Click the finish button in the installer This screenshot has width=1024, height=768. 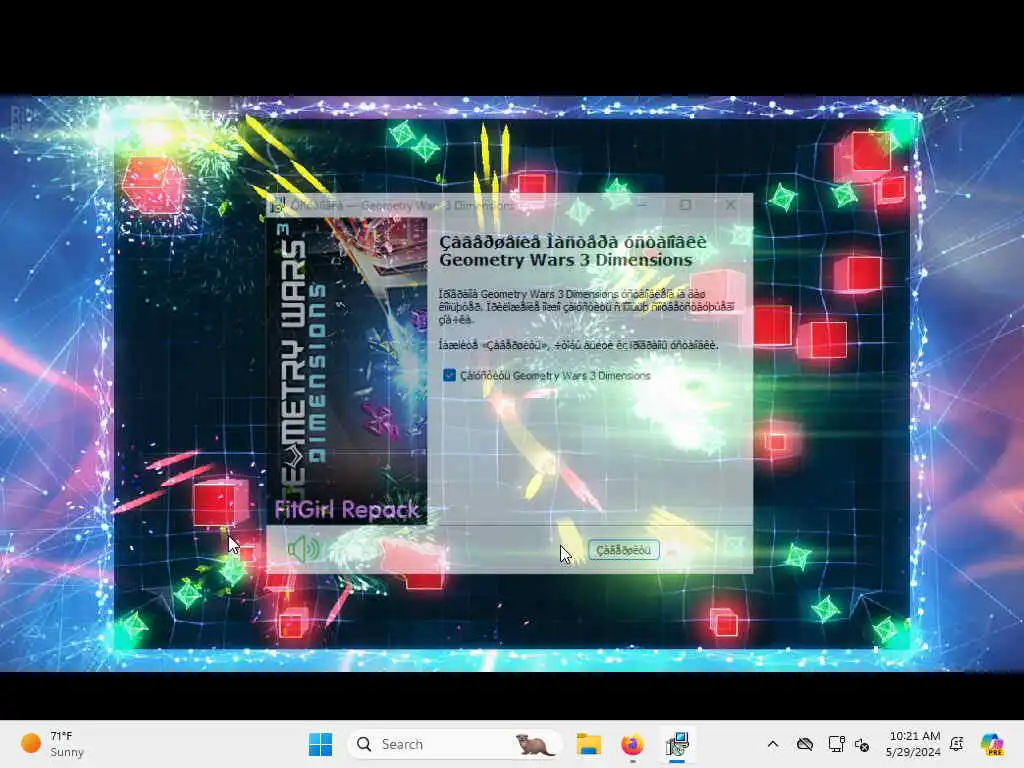(624, 550)
